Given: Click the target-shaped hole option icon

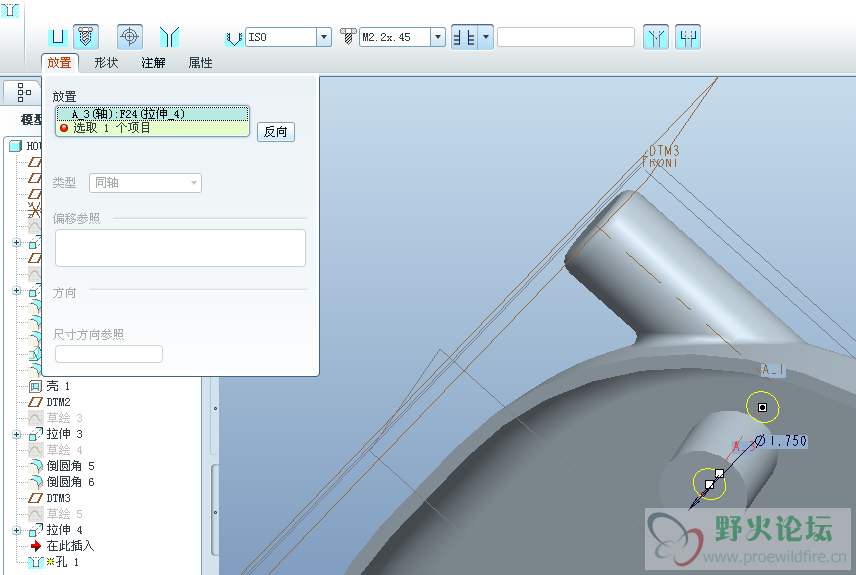Looking at the screenshot, I should click(129, 37).
